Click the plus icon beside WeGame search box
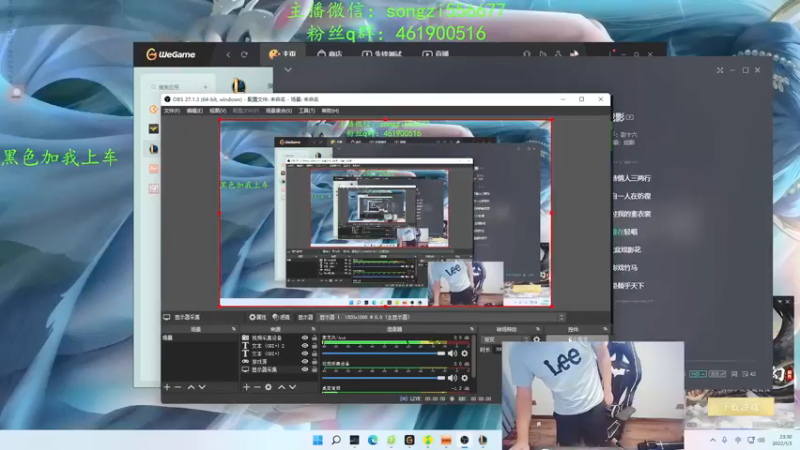Image resolution: width=800 pixels, height=450 pixels. point(205,87)
